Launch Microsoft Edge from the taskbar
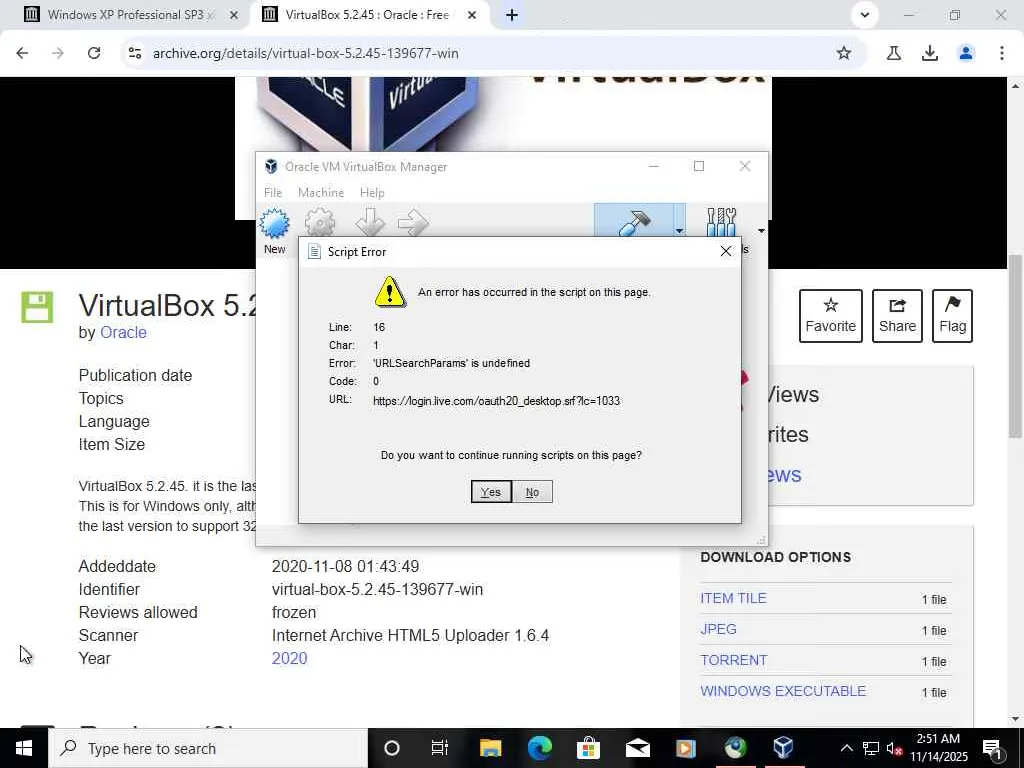 click(539, 748)
